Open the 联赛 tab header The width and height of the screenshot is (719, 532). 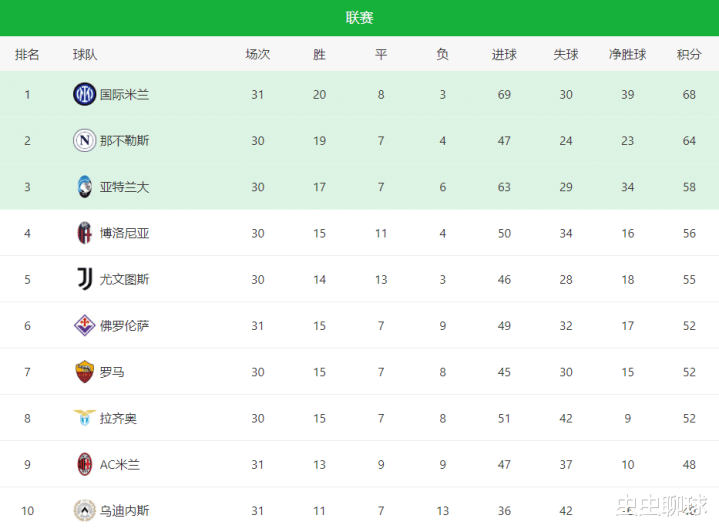click(360, 18)
